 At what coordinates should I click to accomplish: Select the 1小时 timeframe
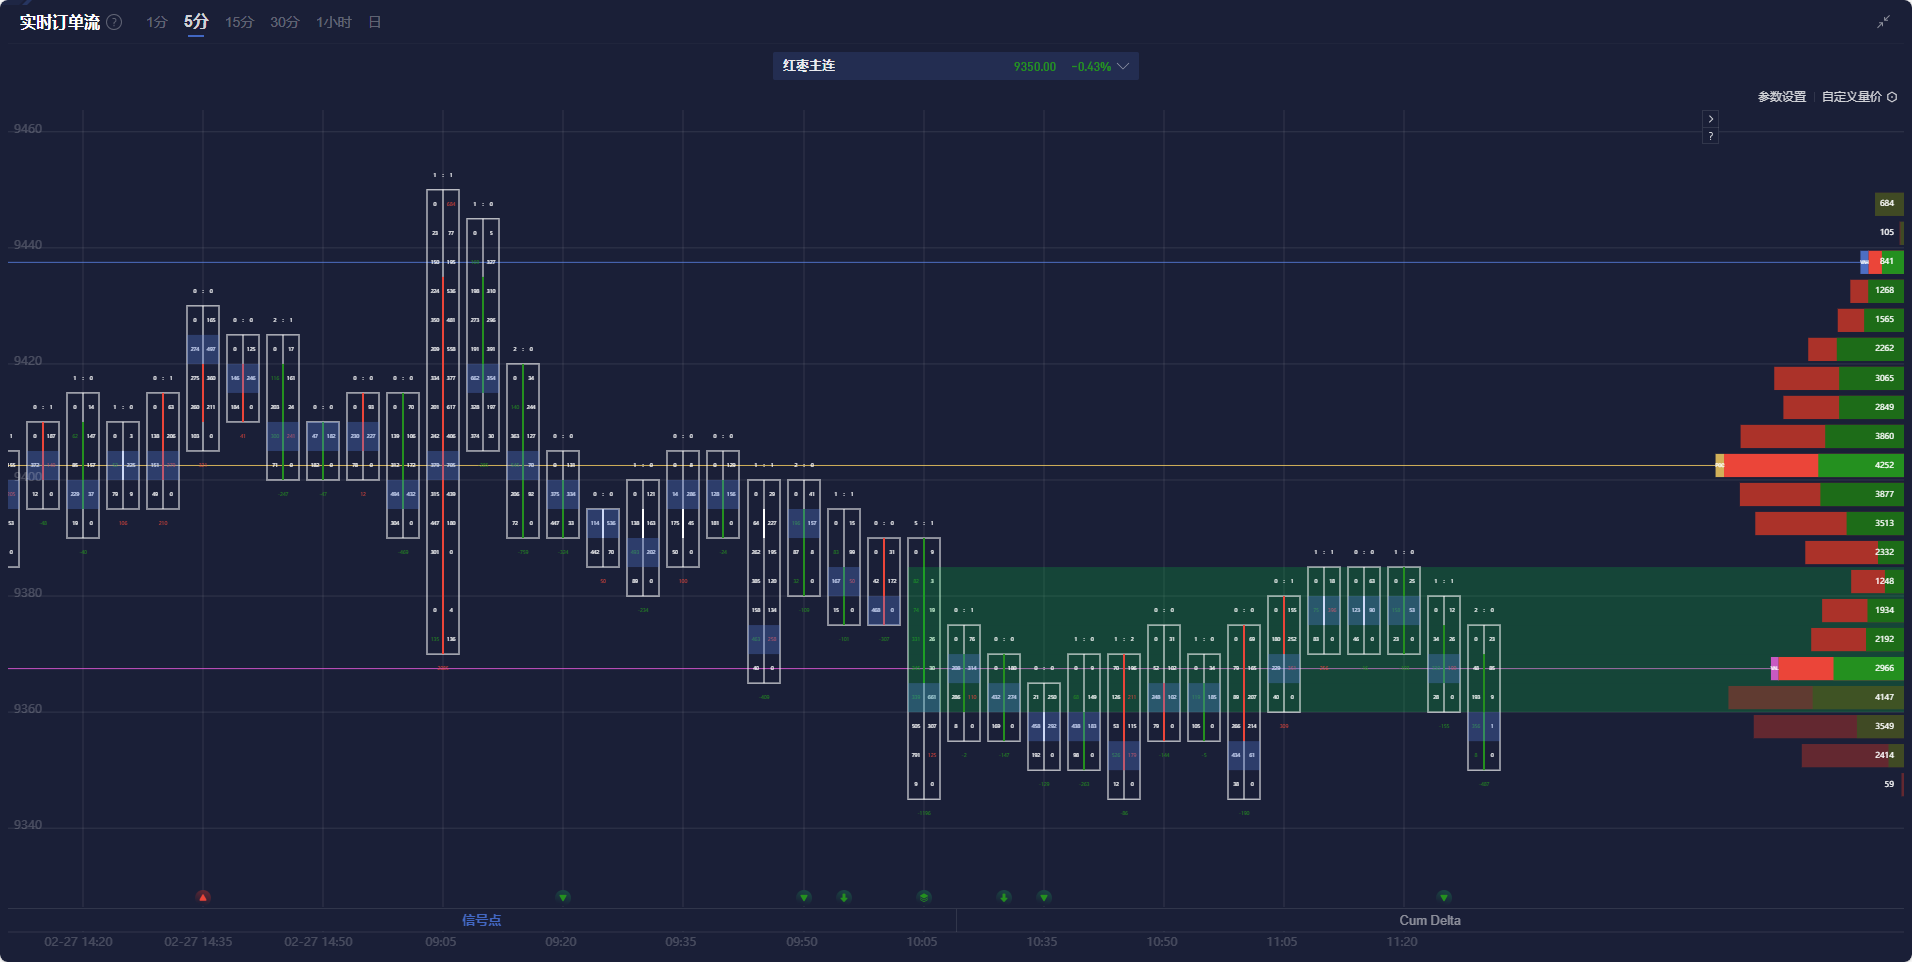pos(334,22)
